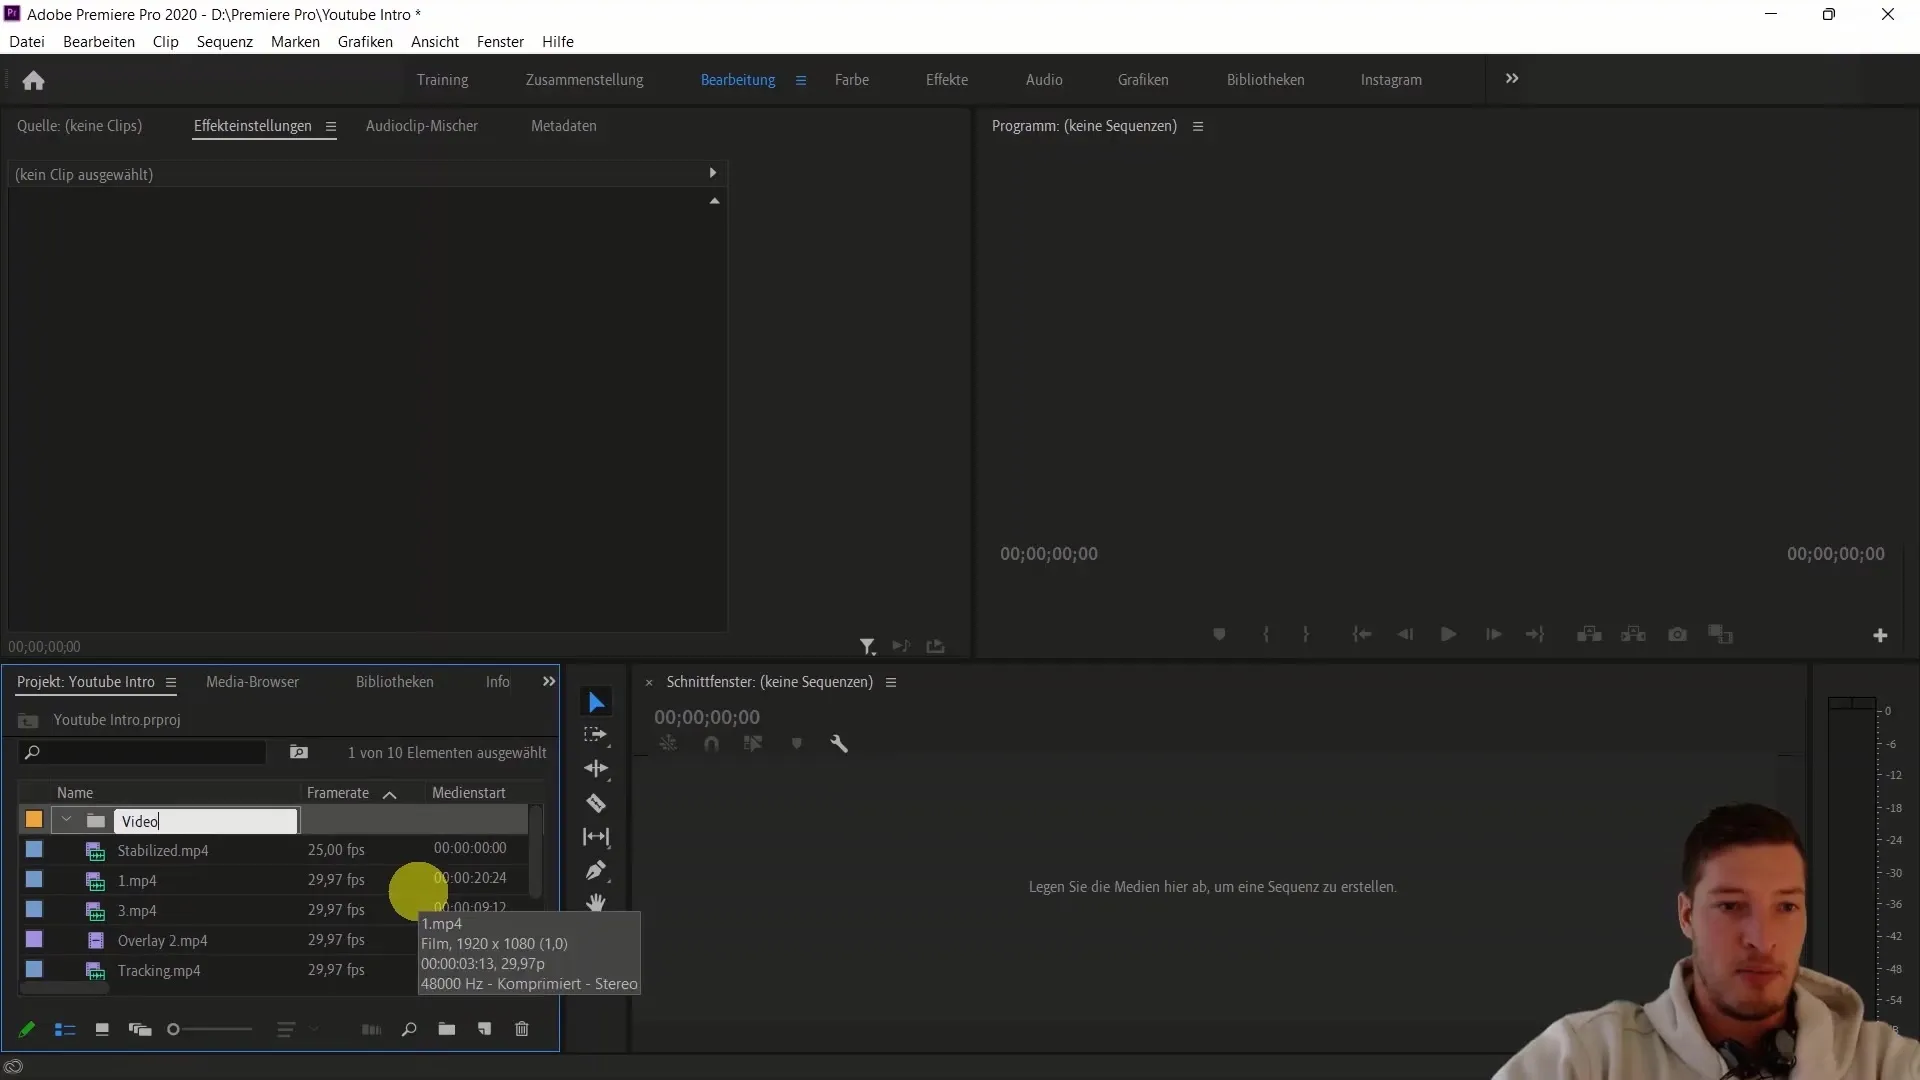Click the Automate to Sequence icon
Viewport: 1920px width, 1080px height.
click(371, 1029)
